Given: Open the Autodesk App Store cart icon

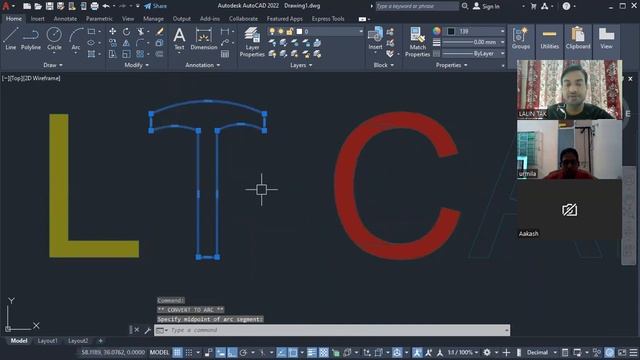Looking at the screenshot, I should tap(533, 6).
